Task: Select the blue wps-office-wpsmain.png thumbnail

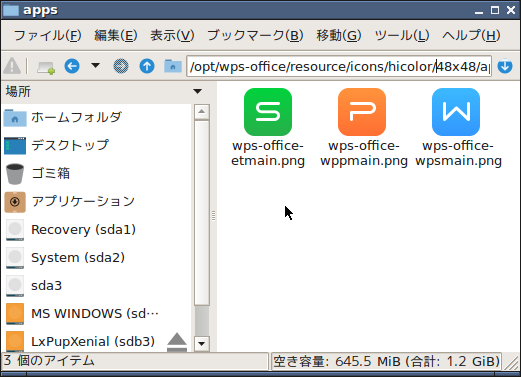Action: point(456,112)
